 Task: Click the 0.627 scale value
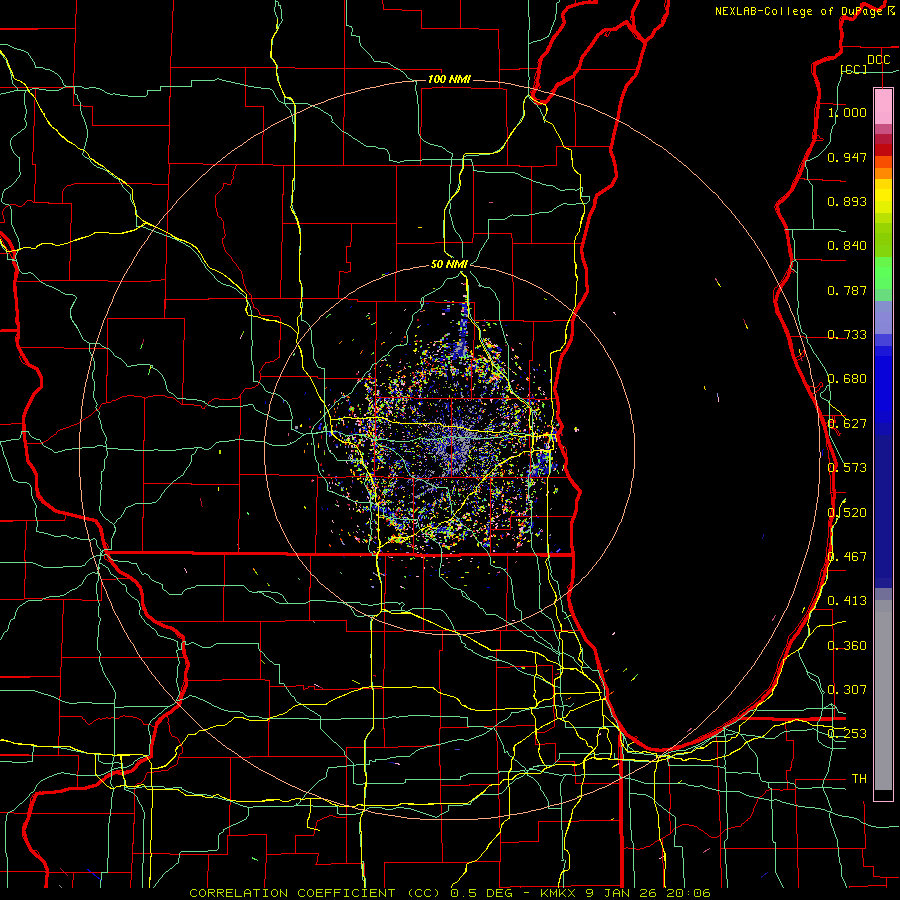point(847,424)
